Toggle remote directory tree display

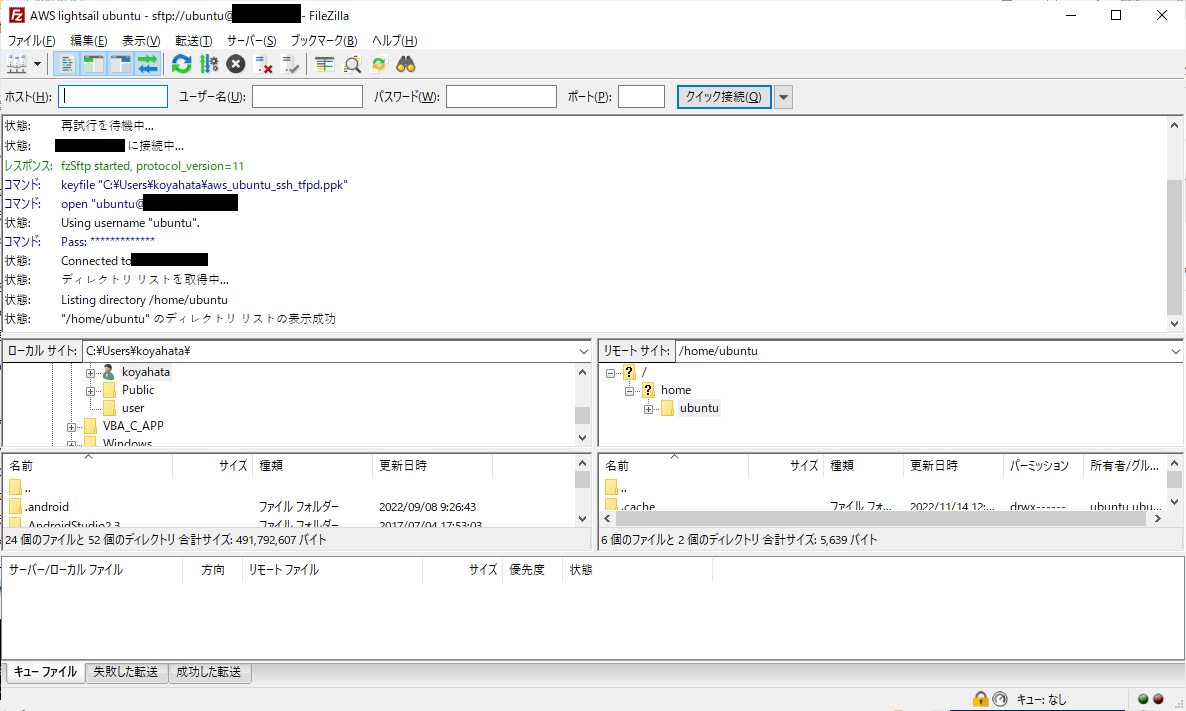pyautogui.click(x=120, y=64)
